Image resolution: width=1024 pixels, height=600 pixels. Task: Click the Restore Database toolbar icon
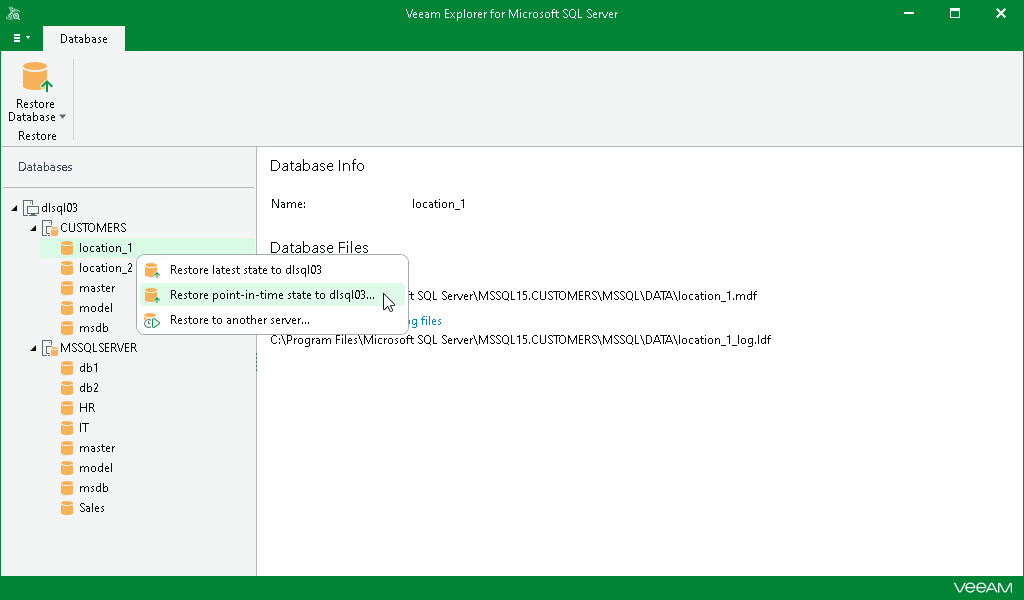coord(37,77)
